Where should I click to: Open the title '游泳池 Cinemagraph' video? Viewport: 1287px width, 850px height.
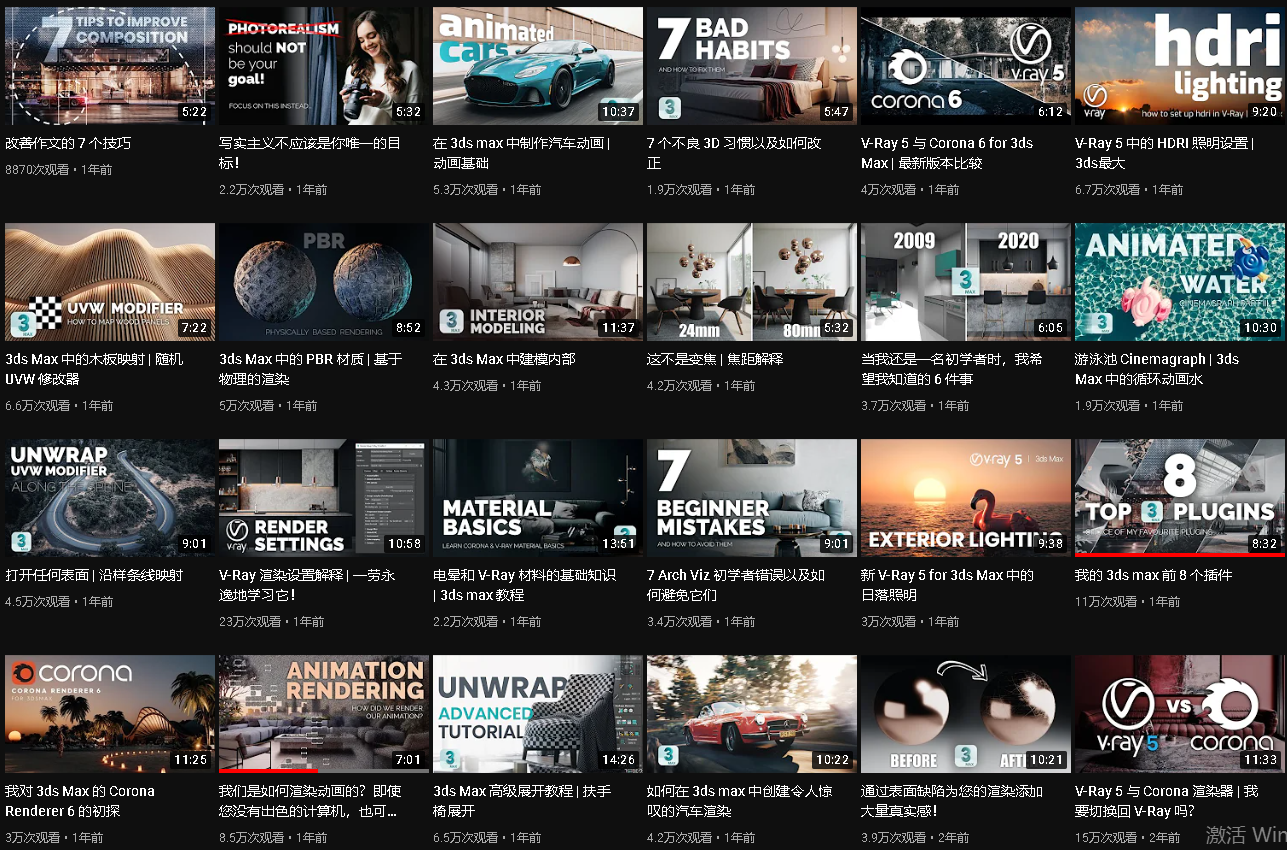[1157, 369]
